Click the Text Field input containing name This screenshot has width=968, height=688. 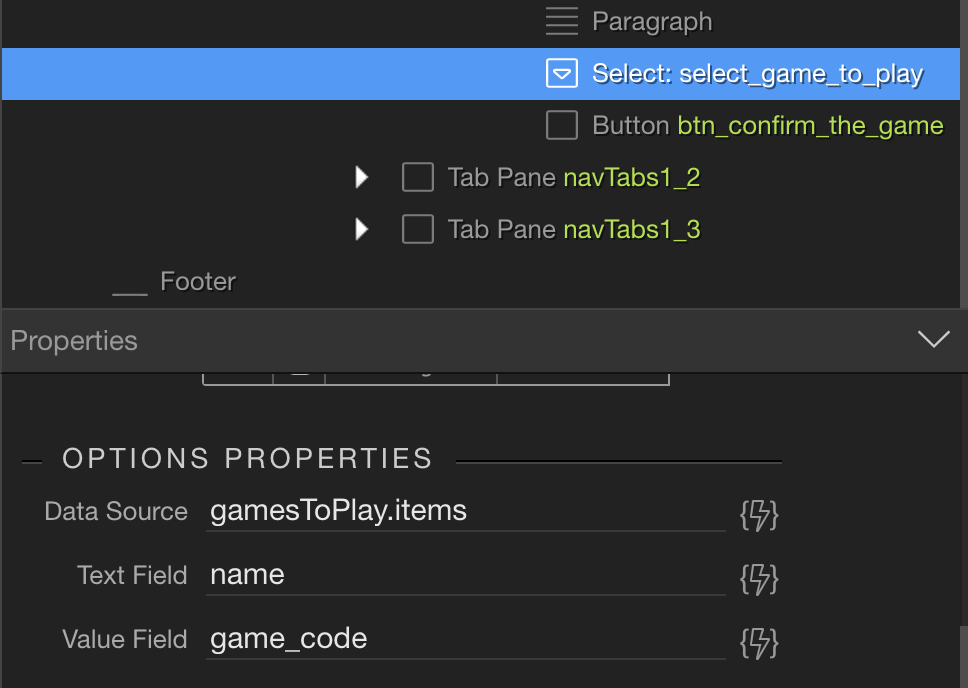point(465,576)
